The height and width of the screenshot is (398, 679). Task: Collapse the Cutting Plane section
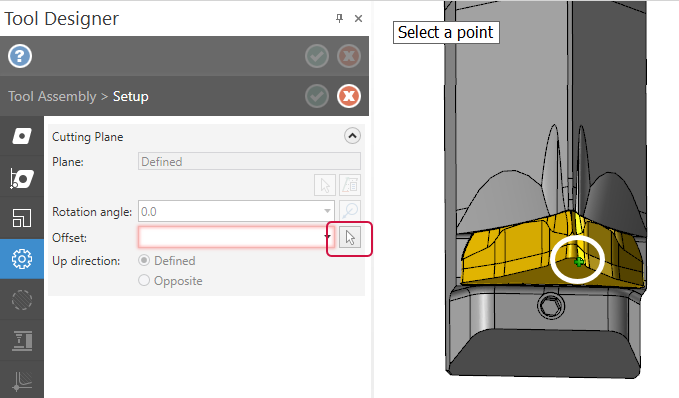tap(352, 136)
